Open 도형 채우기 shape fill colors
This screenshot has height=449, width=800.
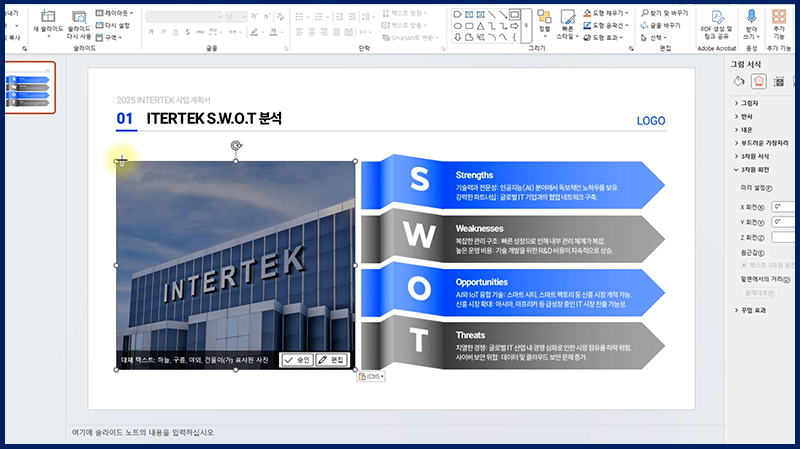(x=606, y=13)
